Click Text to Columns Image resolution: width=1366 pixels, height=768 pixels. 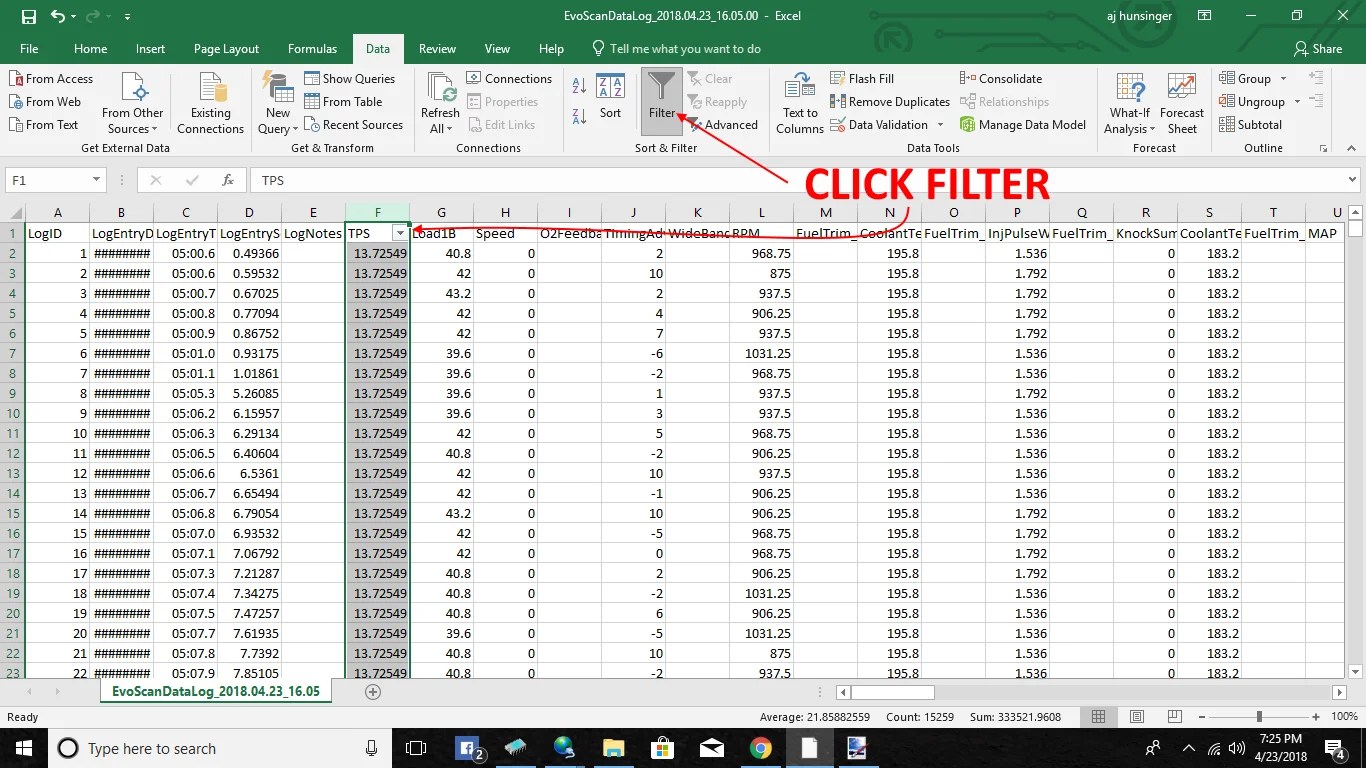tap(800, 103)
